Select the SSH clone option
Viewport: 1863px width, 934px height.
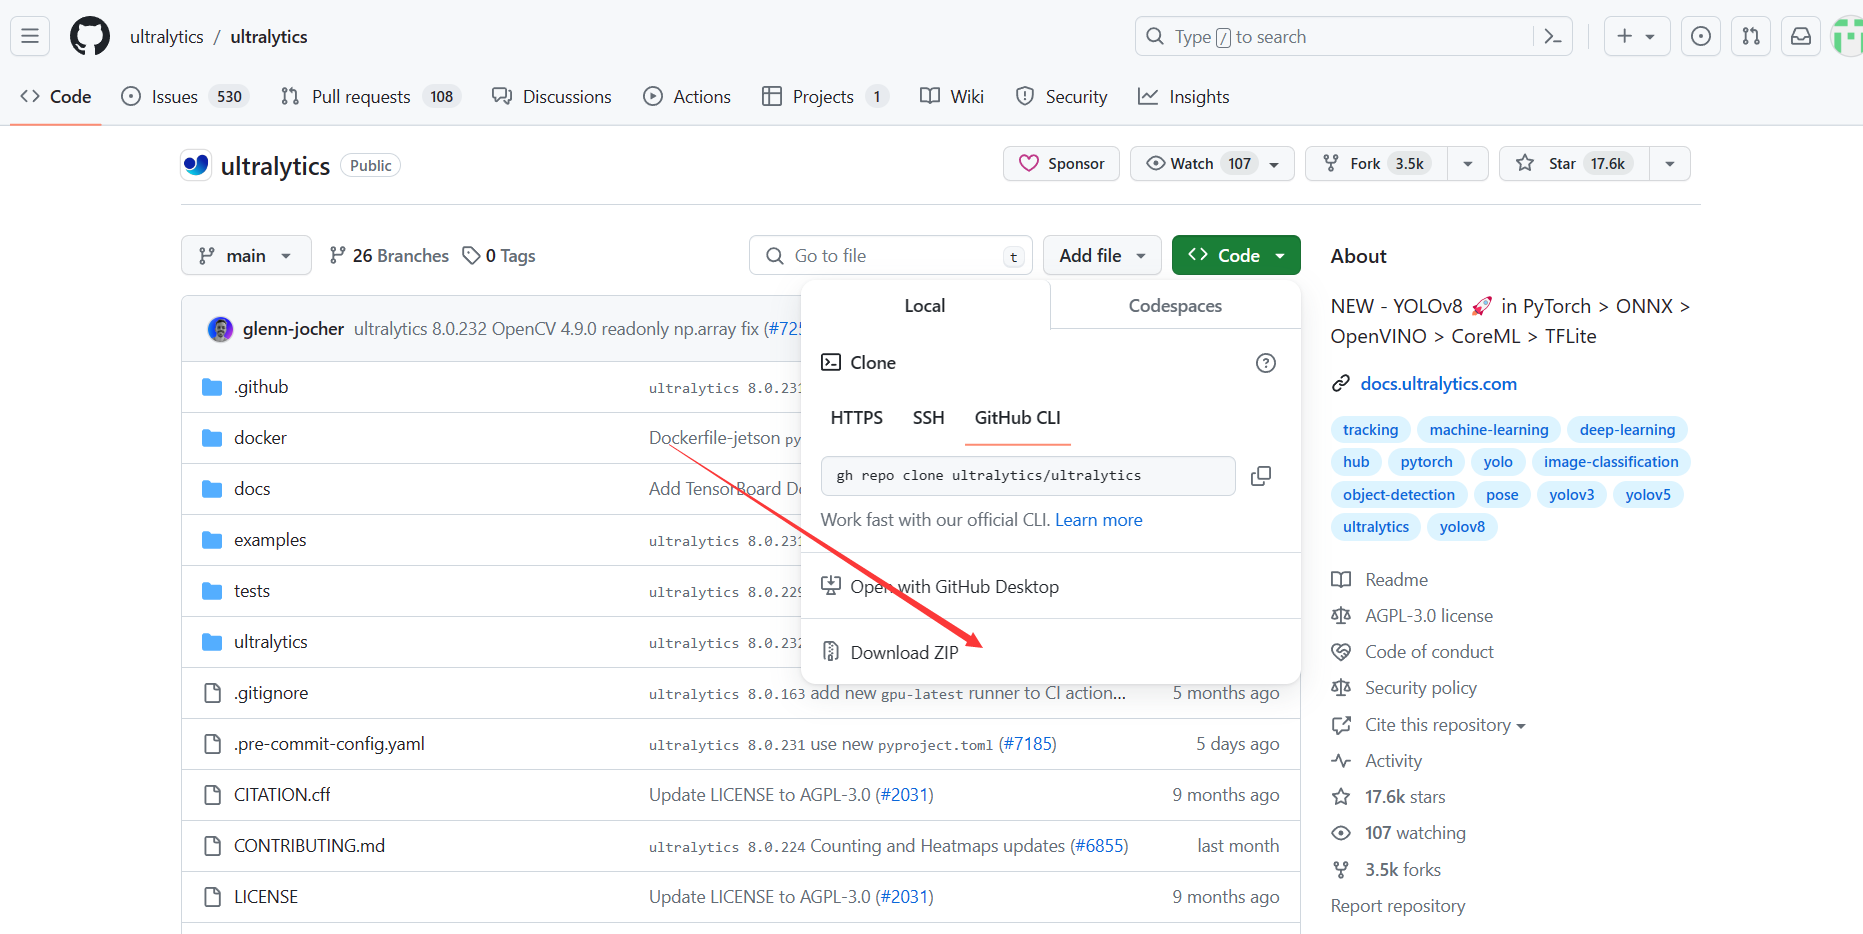coord(928,418)
